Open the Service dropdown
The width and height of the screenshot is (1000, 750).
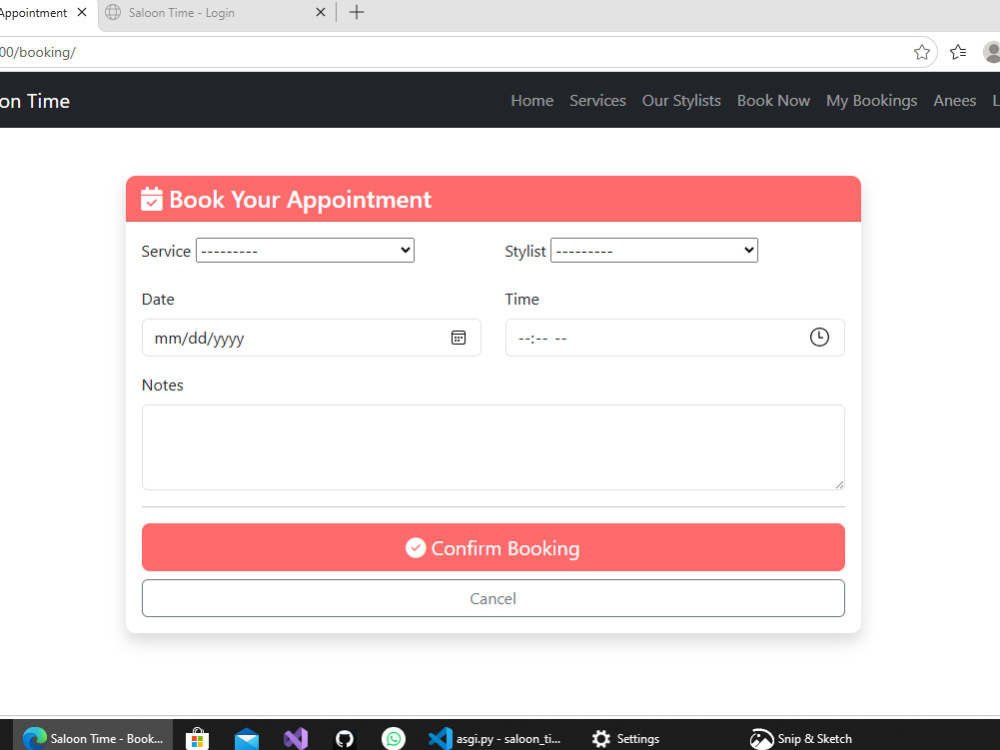coord(305,250)
